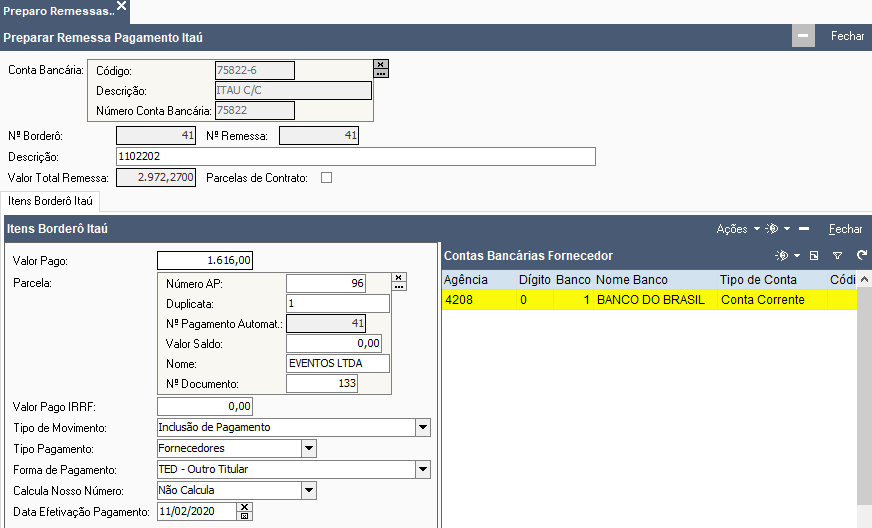This screenshot has width=872, height=528.
Task: Expand arrow next to Itens Borderô lightbulb icon
Action: (x=787, y=229)
